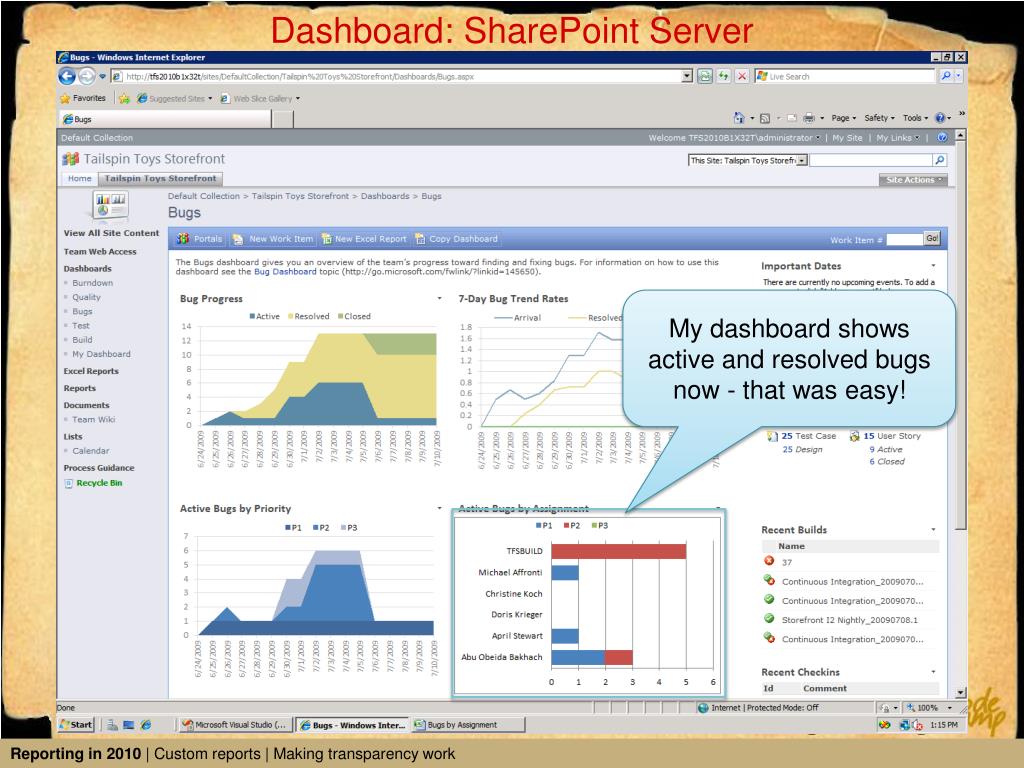
Task: Expand the Important Dates web part menu
Action: pyautogui.click(x=933, y=265)
